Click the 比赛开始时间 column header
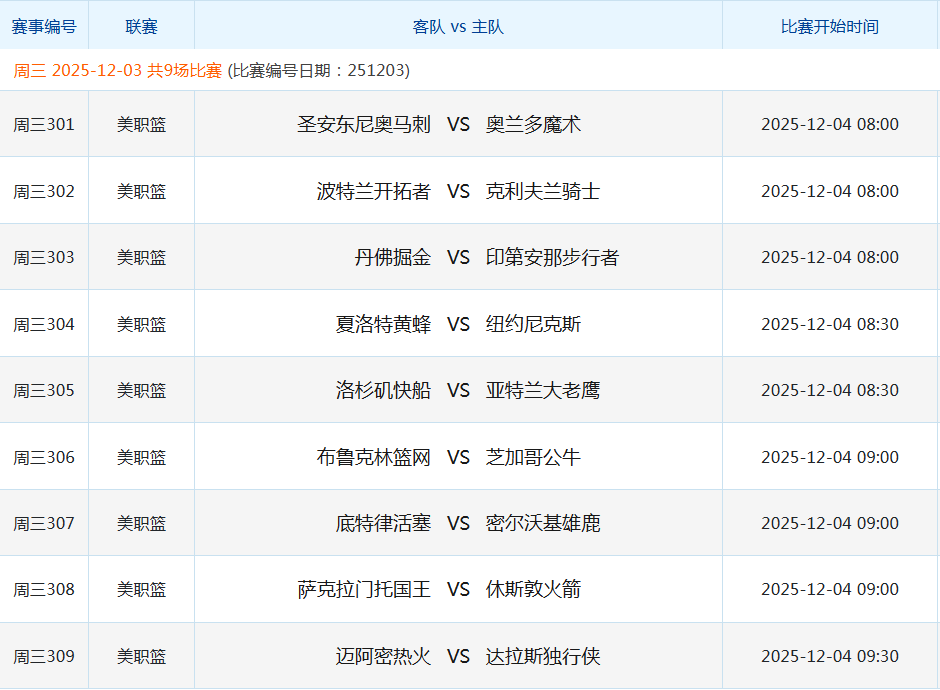Viewport: 940px width, 690px height. pyautogui.click(x=829, y=27)
